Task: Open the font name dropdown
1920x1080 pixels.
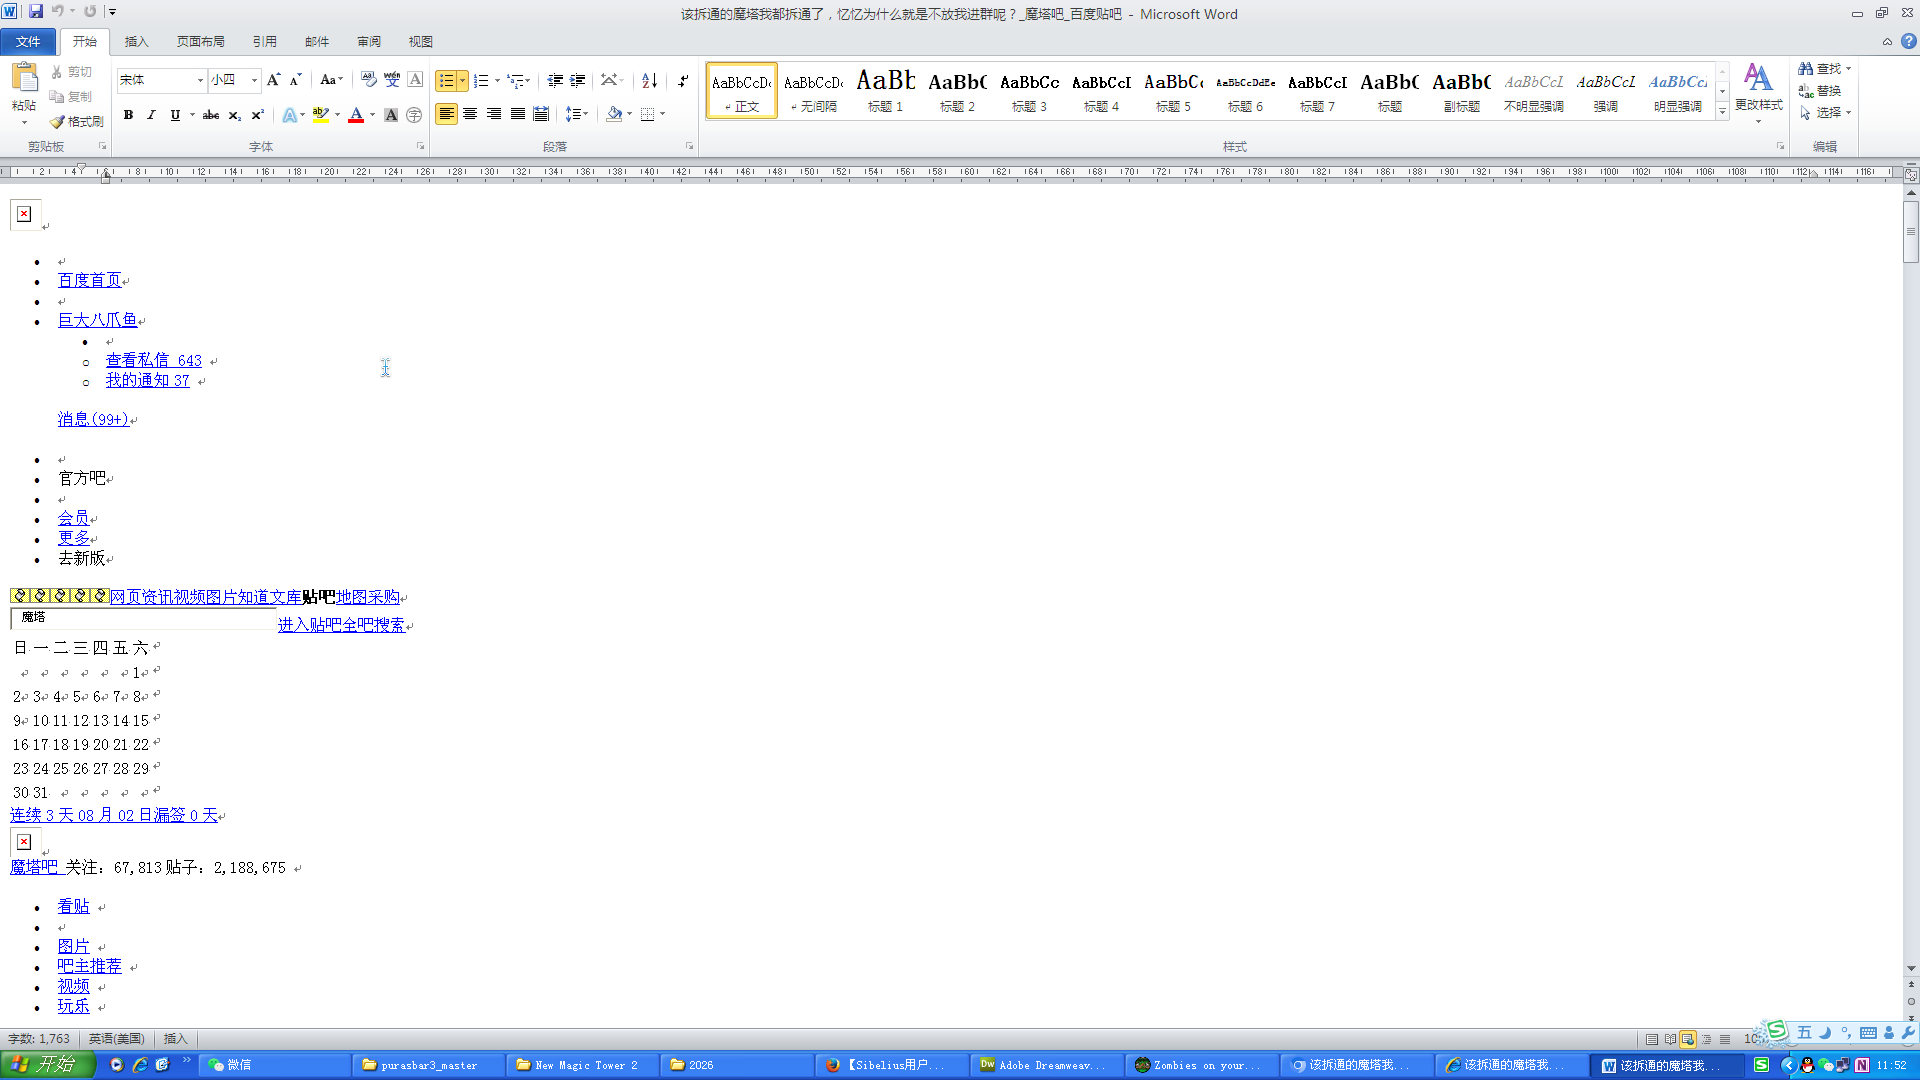Action: tap(200, 80)
